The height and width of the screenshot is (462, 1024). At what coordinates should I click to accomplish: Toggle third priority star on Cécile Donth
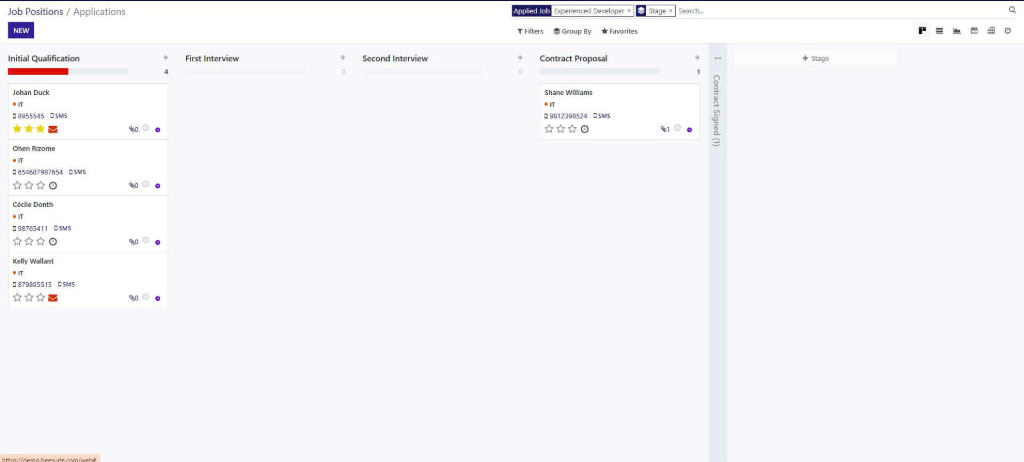(x=41, y=241)
